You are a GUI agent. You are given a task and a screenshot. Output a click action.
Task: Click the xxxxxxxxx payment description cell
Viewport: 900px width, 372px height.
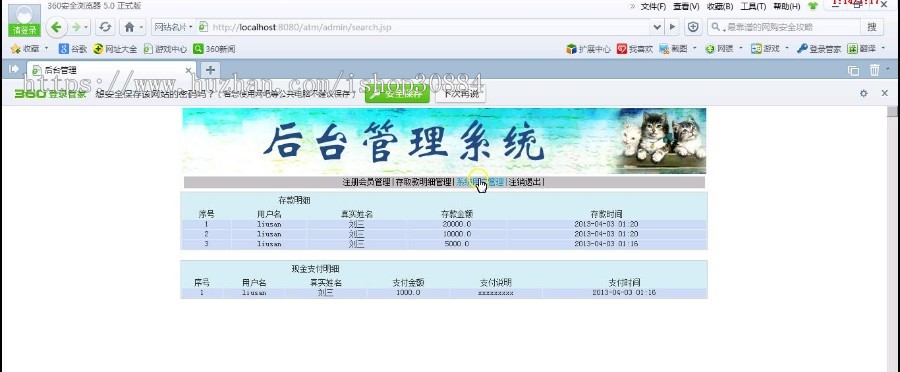click(x=495, y=293)
